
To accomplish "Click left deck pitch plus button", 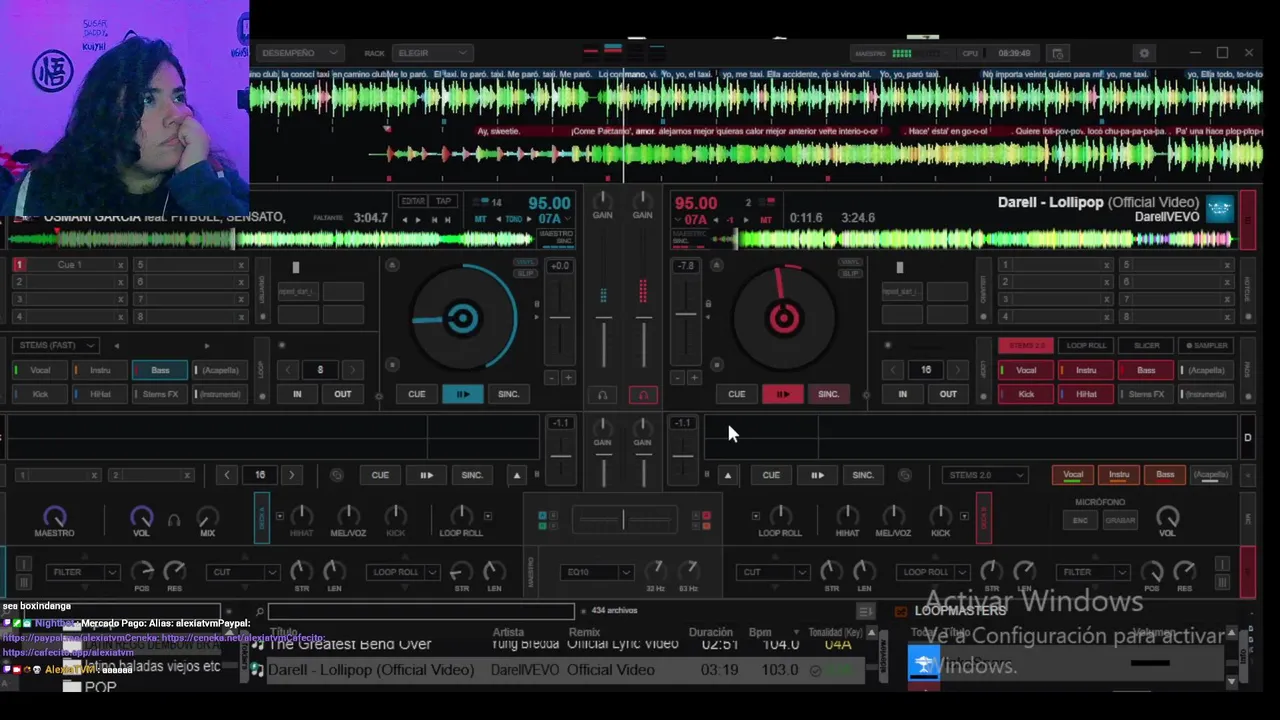I will click(x=568, y=378).
